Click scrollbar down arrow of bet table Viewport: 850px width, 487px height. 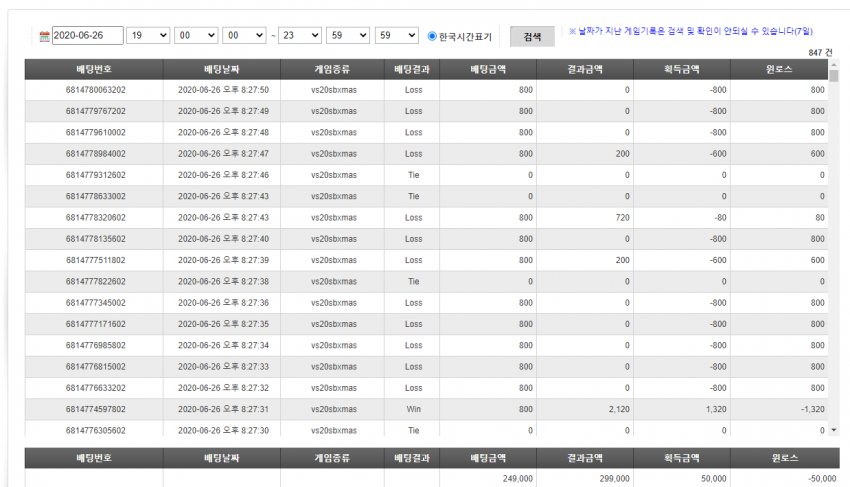[834, 430]
